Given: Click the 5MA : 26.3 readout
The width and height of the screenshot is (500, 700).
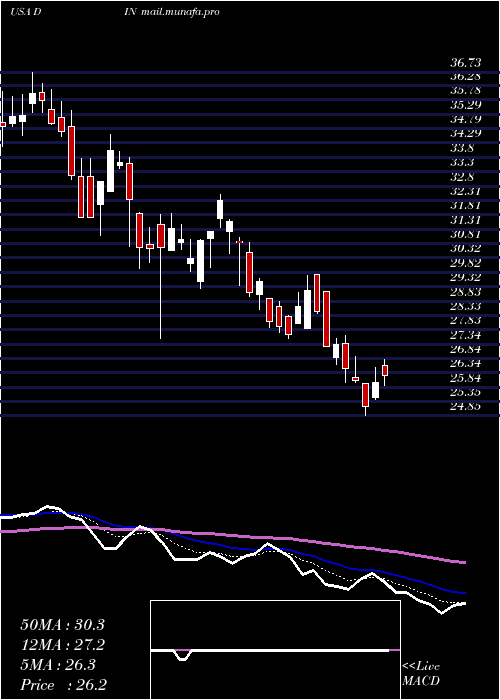Looking at the screenshot, I should pos(58,665).
